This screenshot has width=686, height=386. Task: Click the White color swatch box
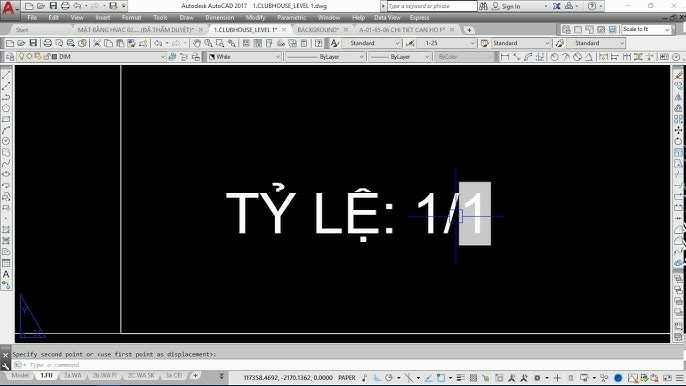212,57
